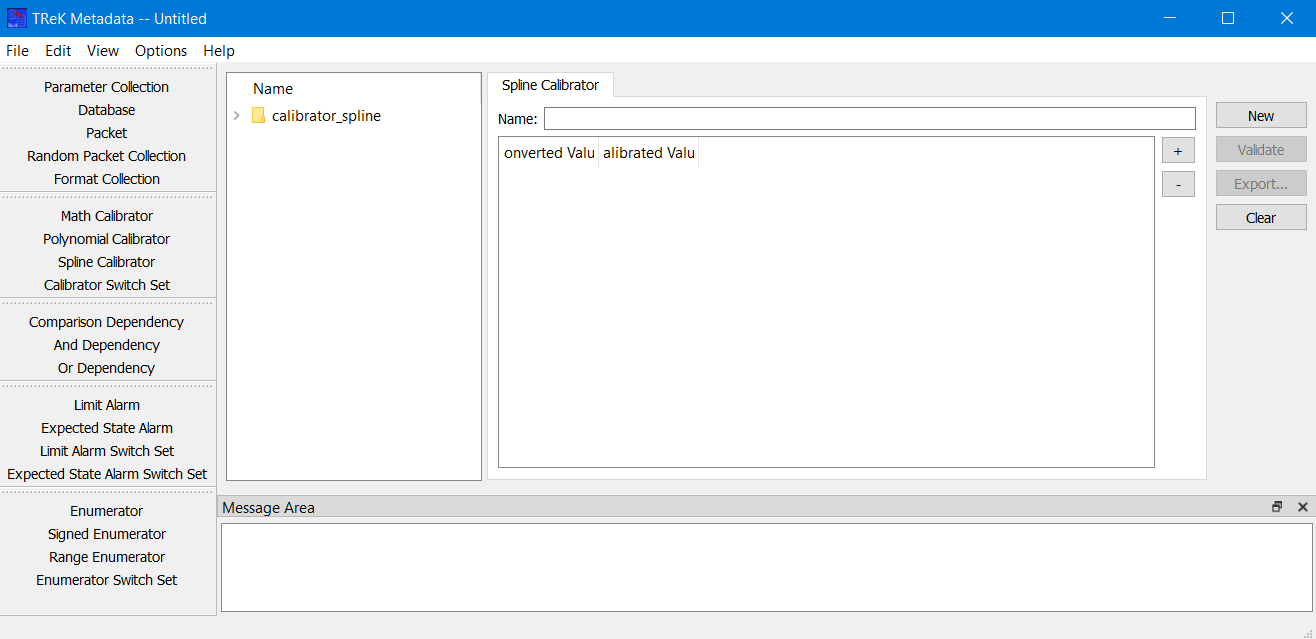This screenshot has width=1316, height=639.
Task: Open the File menu
Action: click(x=17, y=51)
